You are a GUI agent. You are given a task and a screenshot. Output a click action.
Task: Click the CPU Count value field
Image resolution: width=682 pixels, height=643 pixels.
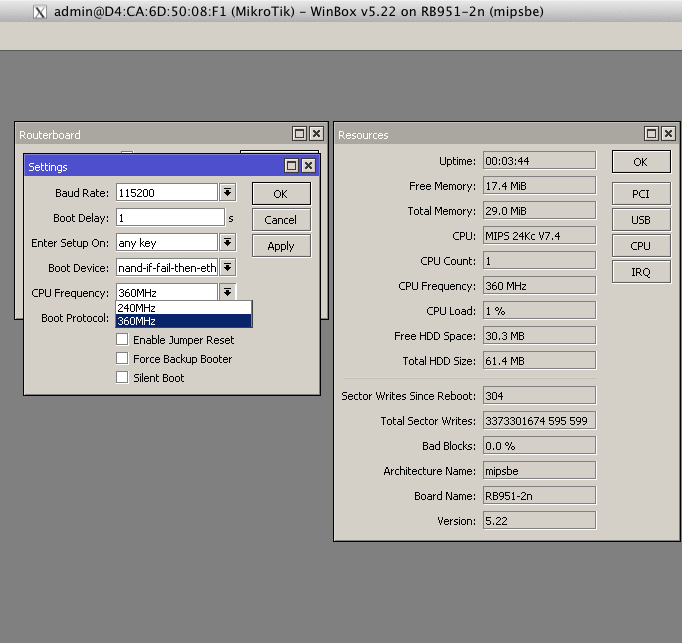pos(539,261)
